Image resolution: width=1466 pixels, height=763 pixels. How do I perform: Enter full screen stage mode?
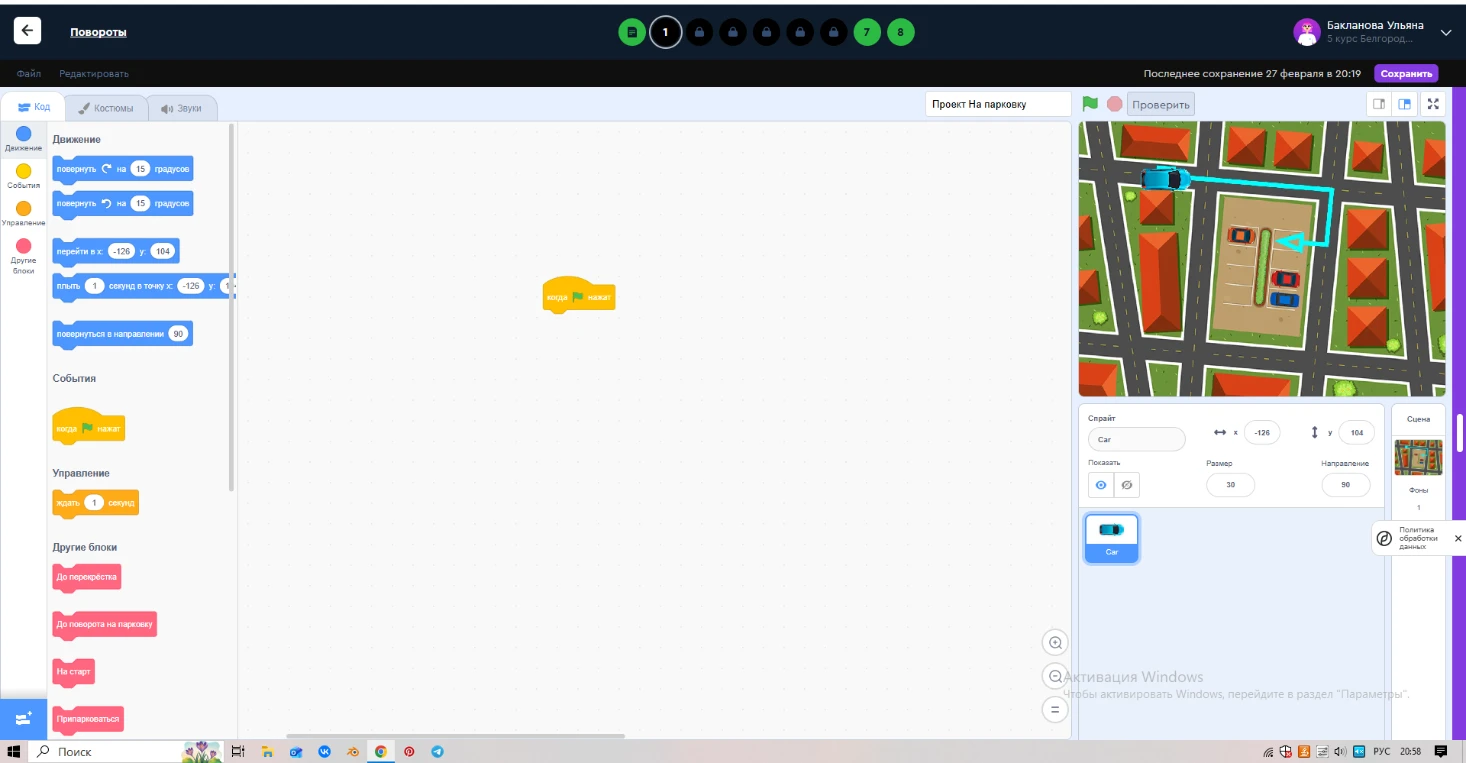(x=1433, y=104)
